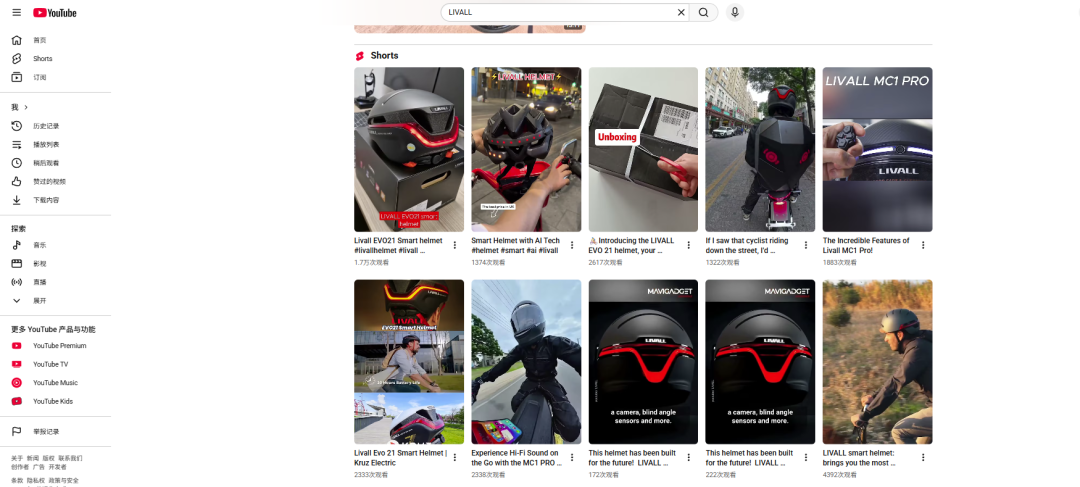The image size is (1080, 487).
Task: Play LIVALL smart helmet outdoor rider thumbnail
Action: [x=878, y=362]
